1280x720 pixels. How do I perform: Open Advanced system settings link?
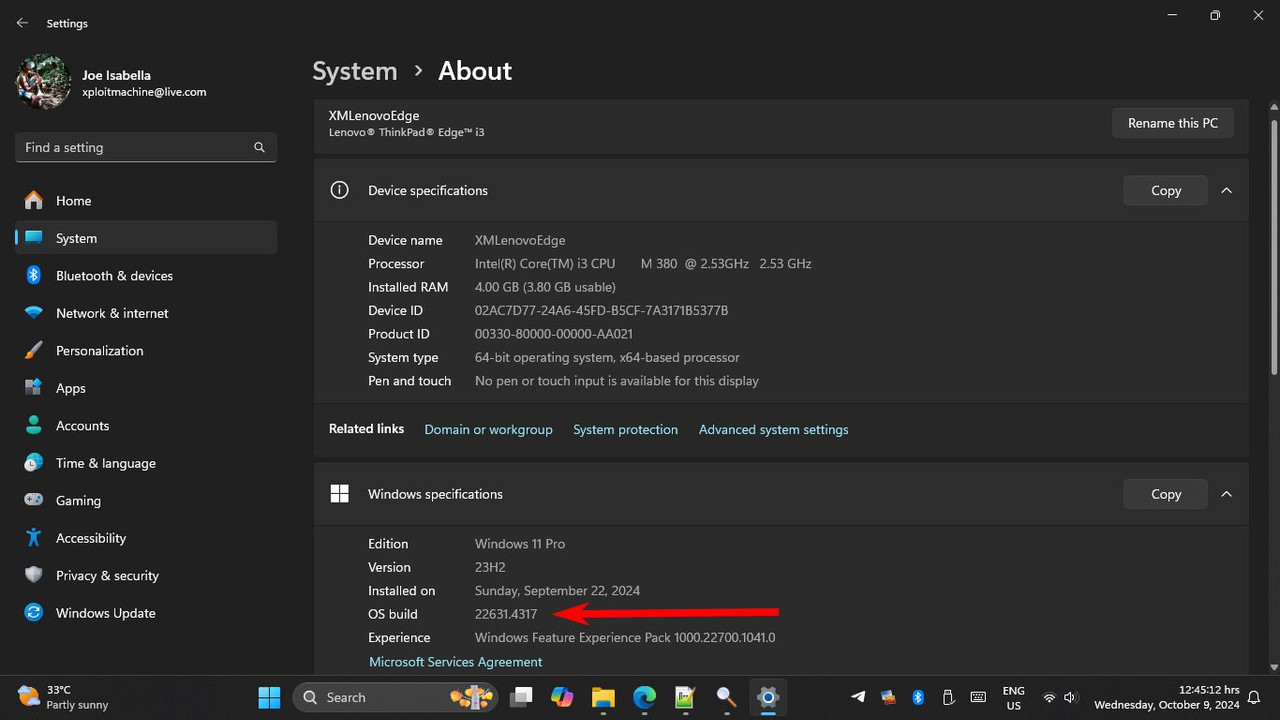[x=773, y=429]
